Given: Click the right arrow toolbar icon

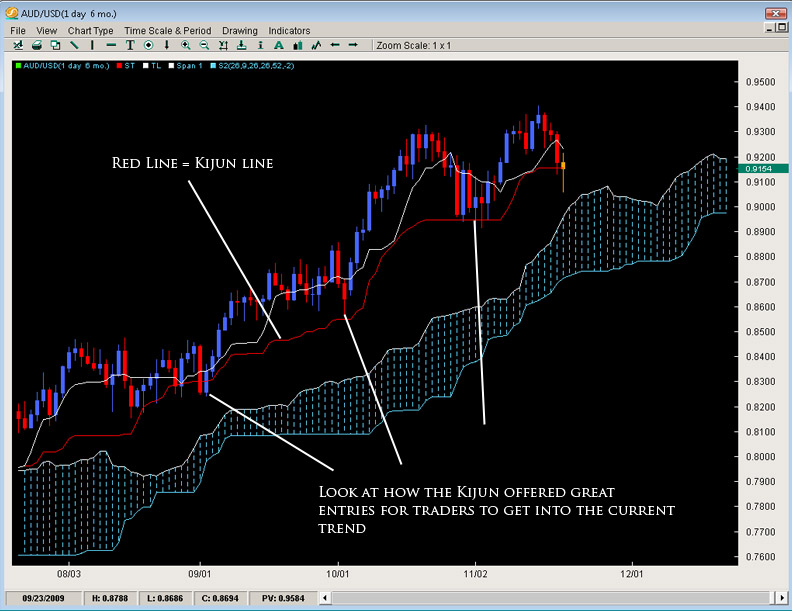Looking at the screenshot, I should 353,45.
